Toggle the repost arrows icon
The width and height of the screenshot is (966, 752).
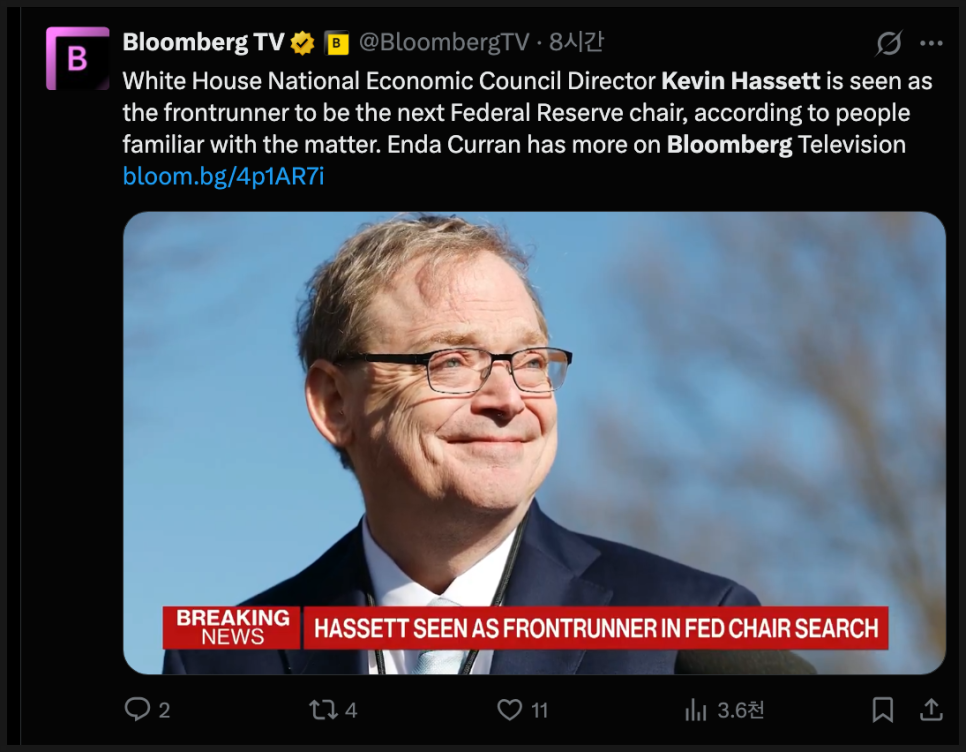(323, 709)
